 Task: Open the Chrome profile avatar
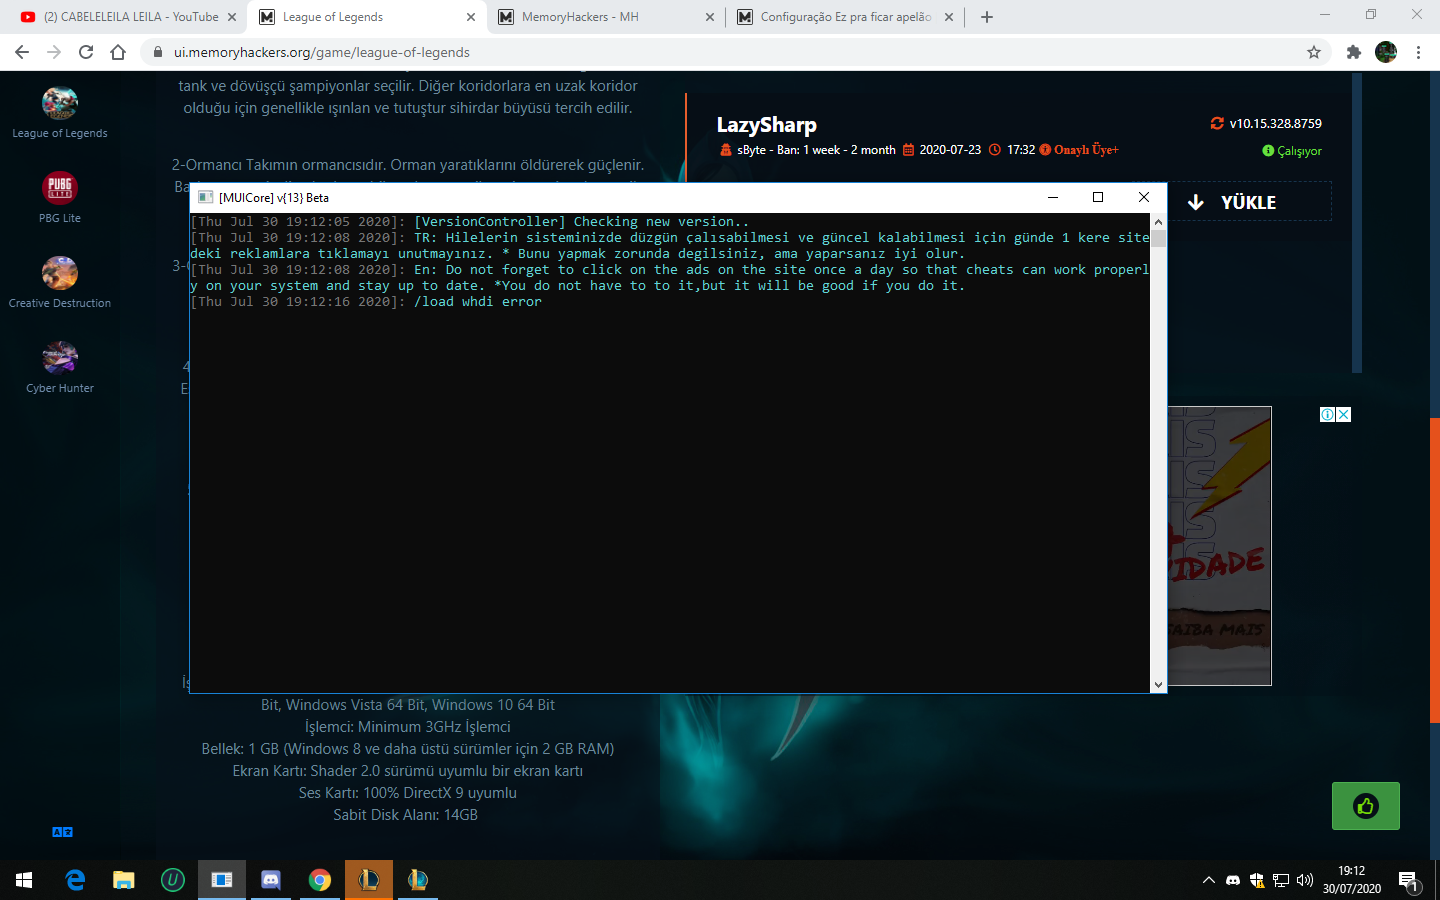click(x=1386, y=52)
